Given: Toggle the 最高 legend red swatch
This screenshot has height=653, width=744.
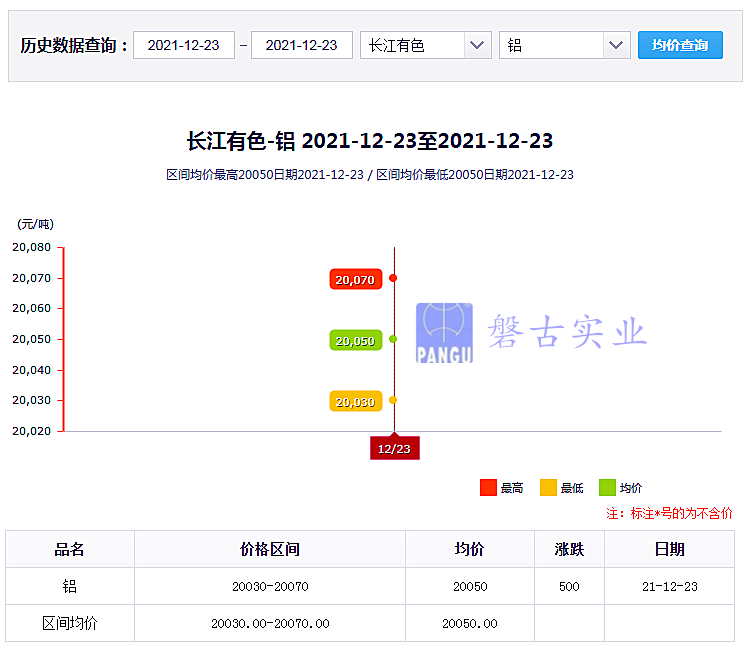Looking at the screenshot, I should (488, 487).
